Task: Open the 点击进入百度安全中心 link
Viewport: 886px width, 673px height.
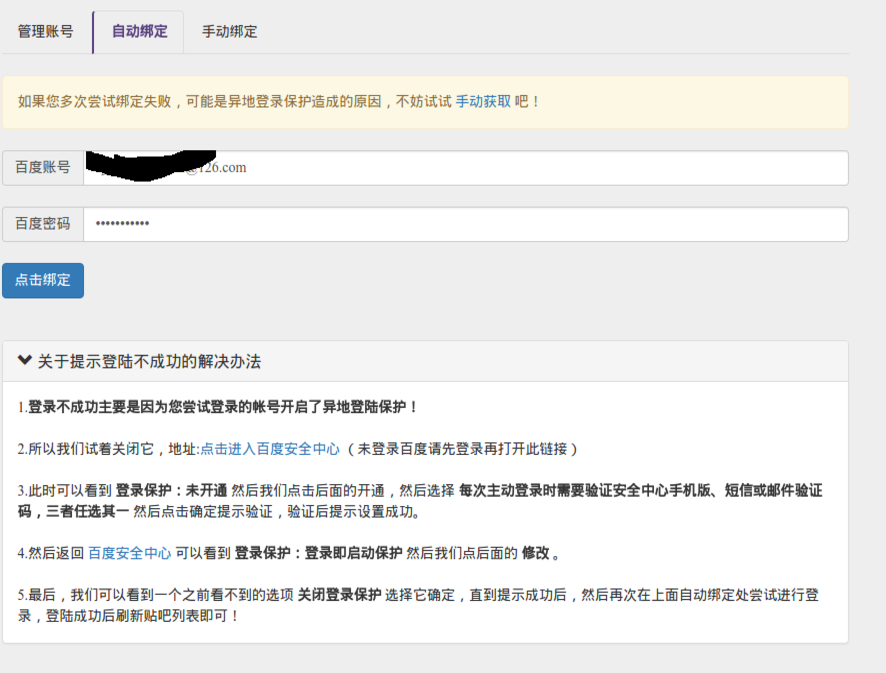Action: pyautogui.click(x=270, y=449)
